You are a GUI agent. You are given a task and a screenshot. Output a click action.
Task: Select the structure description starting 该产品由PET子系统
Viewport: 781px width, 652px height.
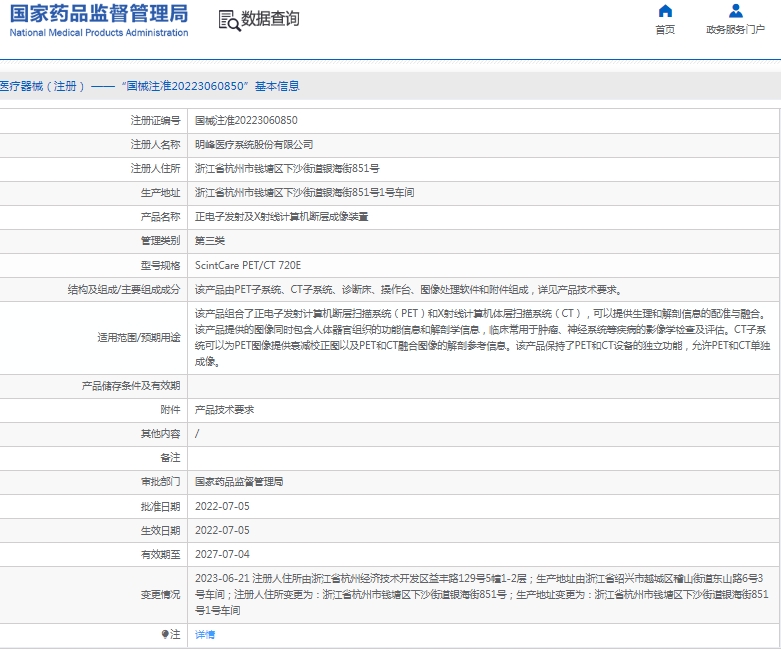click(x=408, y=289)
